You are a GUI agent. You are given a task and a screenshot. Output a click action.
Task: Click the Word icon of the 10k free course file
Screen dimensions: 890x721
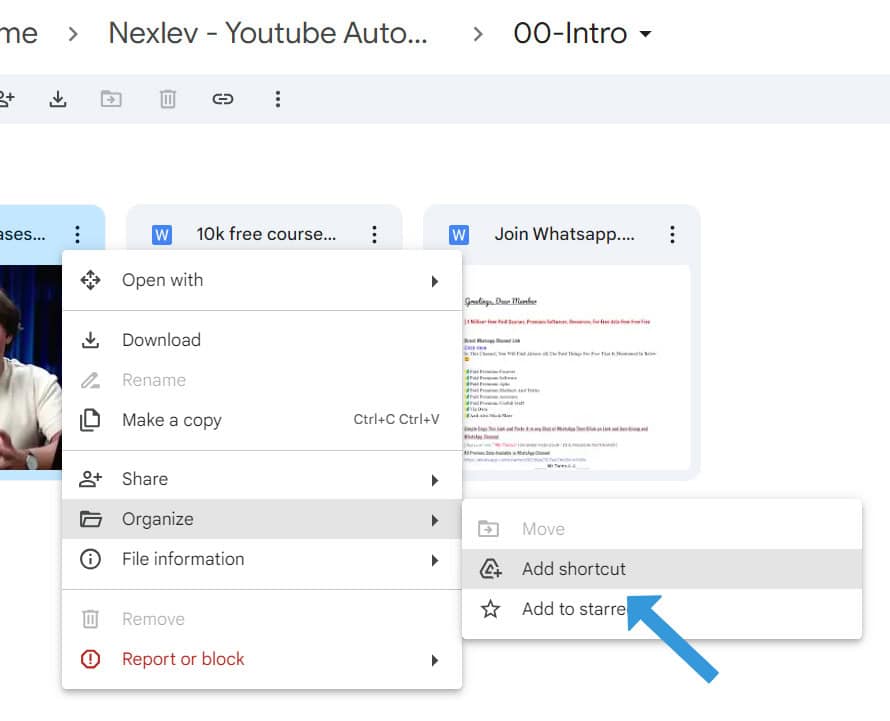pos(162,234)
